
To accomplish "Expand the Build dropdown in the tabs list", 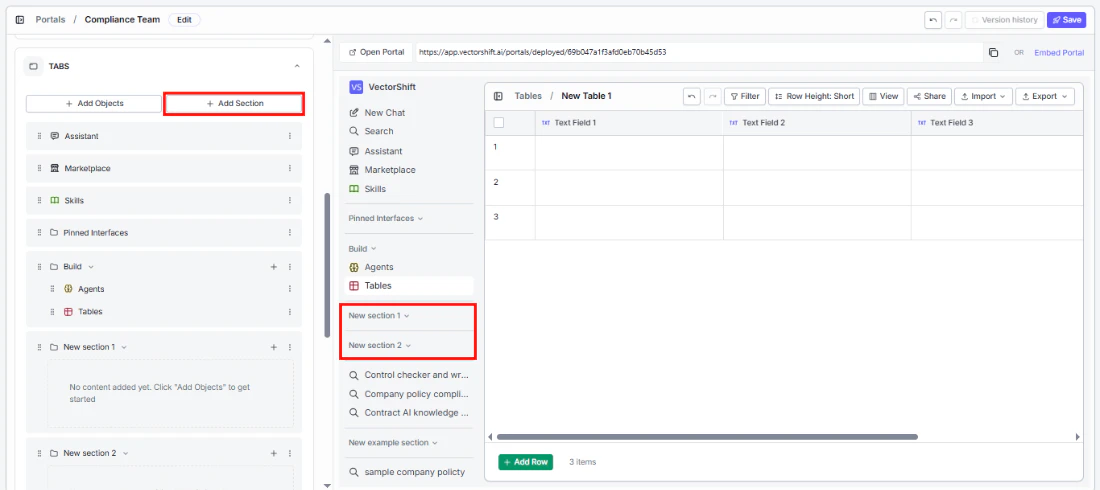I will (x=90, y=267).
